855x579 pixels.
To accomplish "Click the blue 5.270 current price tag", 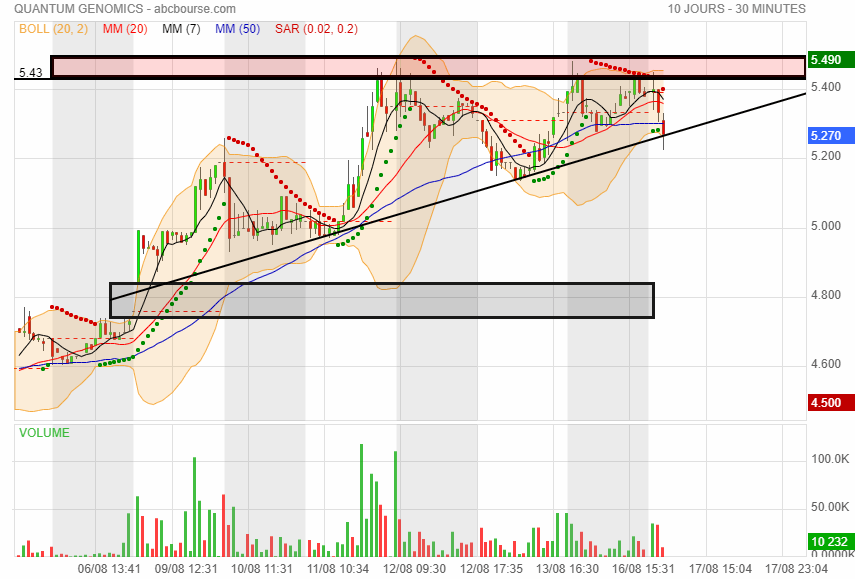I will click(x=831, y=136).
